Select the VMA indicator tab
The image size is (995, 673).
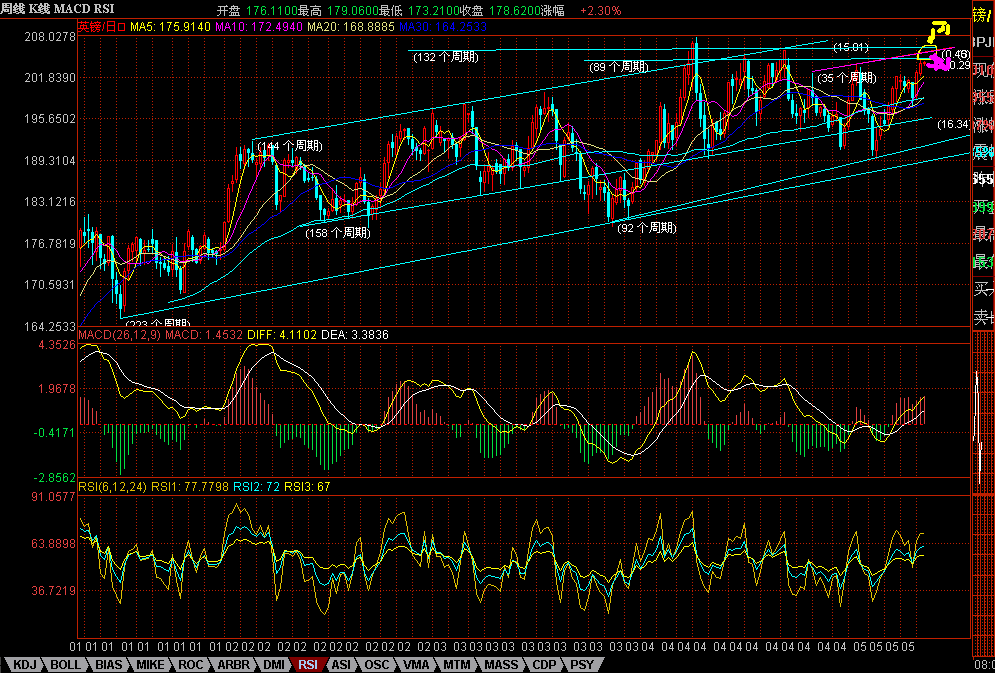click(x=417, y=664)
